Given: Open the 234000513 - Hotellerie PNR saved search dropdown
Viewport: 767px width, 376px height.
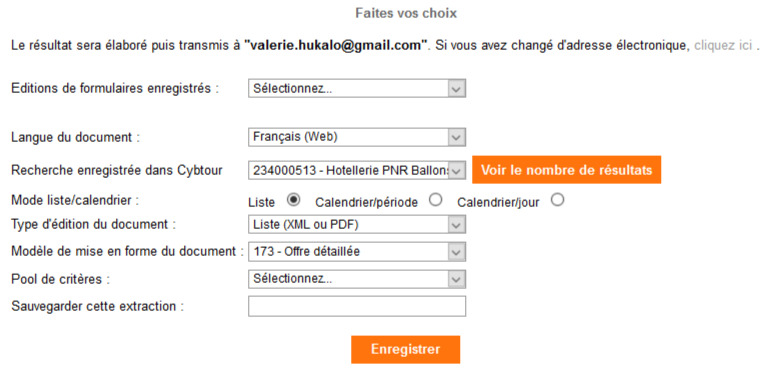Looking at the screenshot, I should pyautogui.click(x=357, y=171).
